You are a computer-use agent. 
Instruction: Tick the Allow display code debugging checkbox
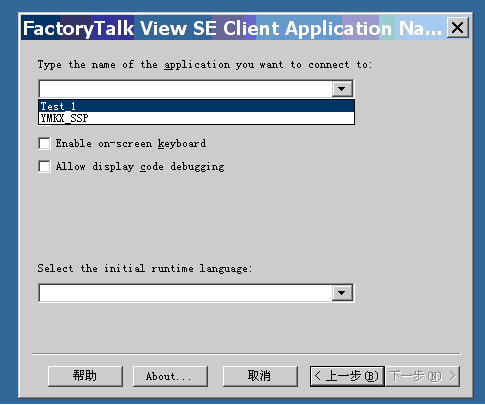pyautogui.click(x=44, y=166)
